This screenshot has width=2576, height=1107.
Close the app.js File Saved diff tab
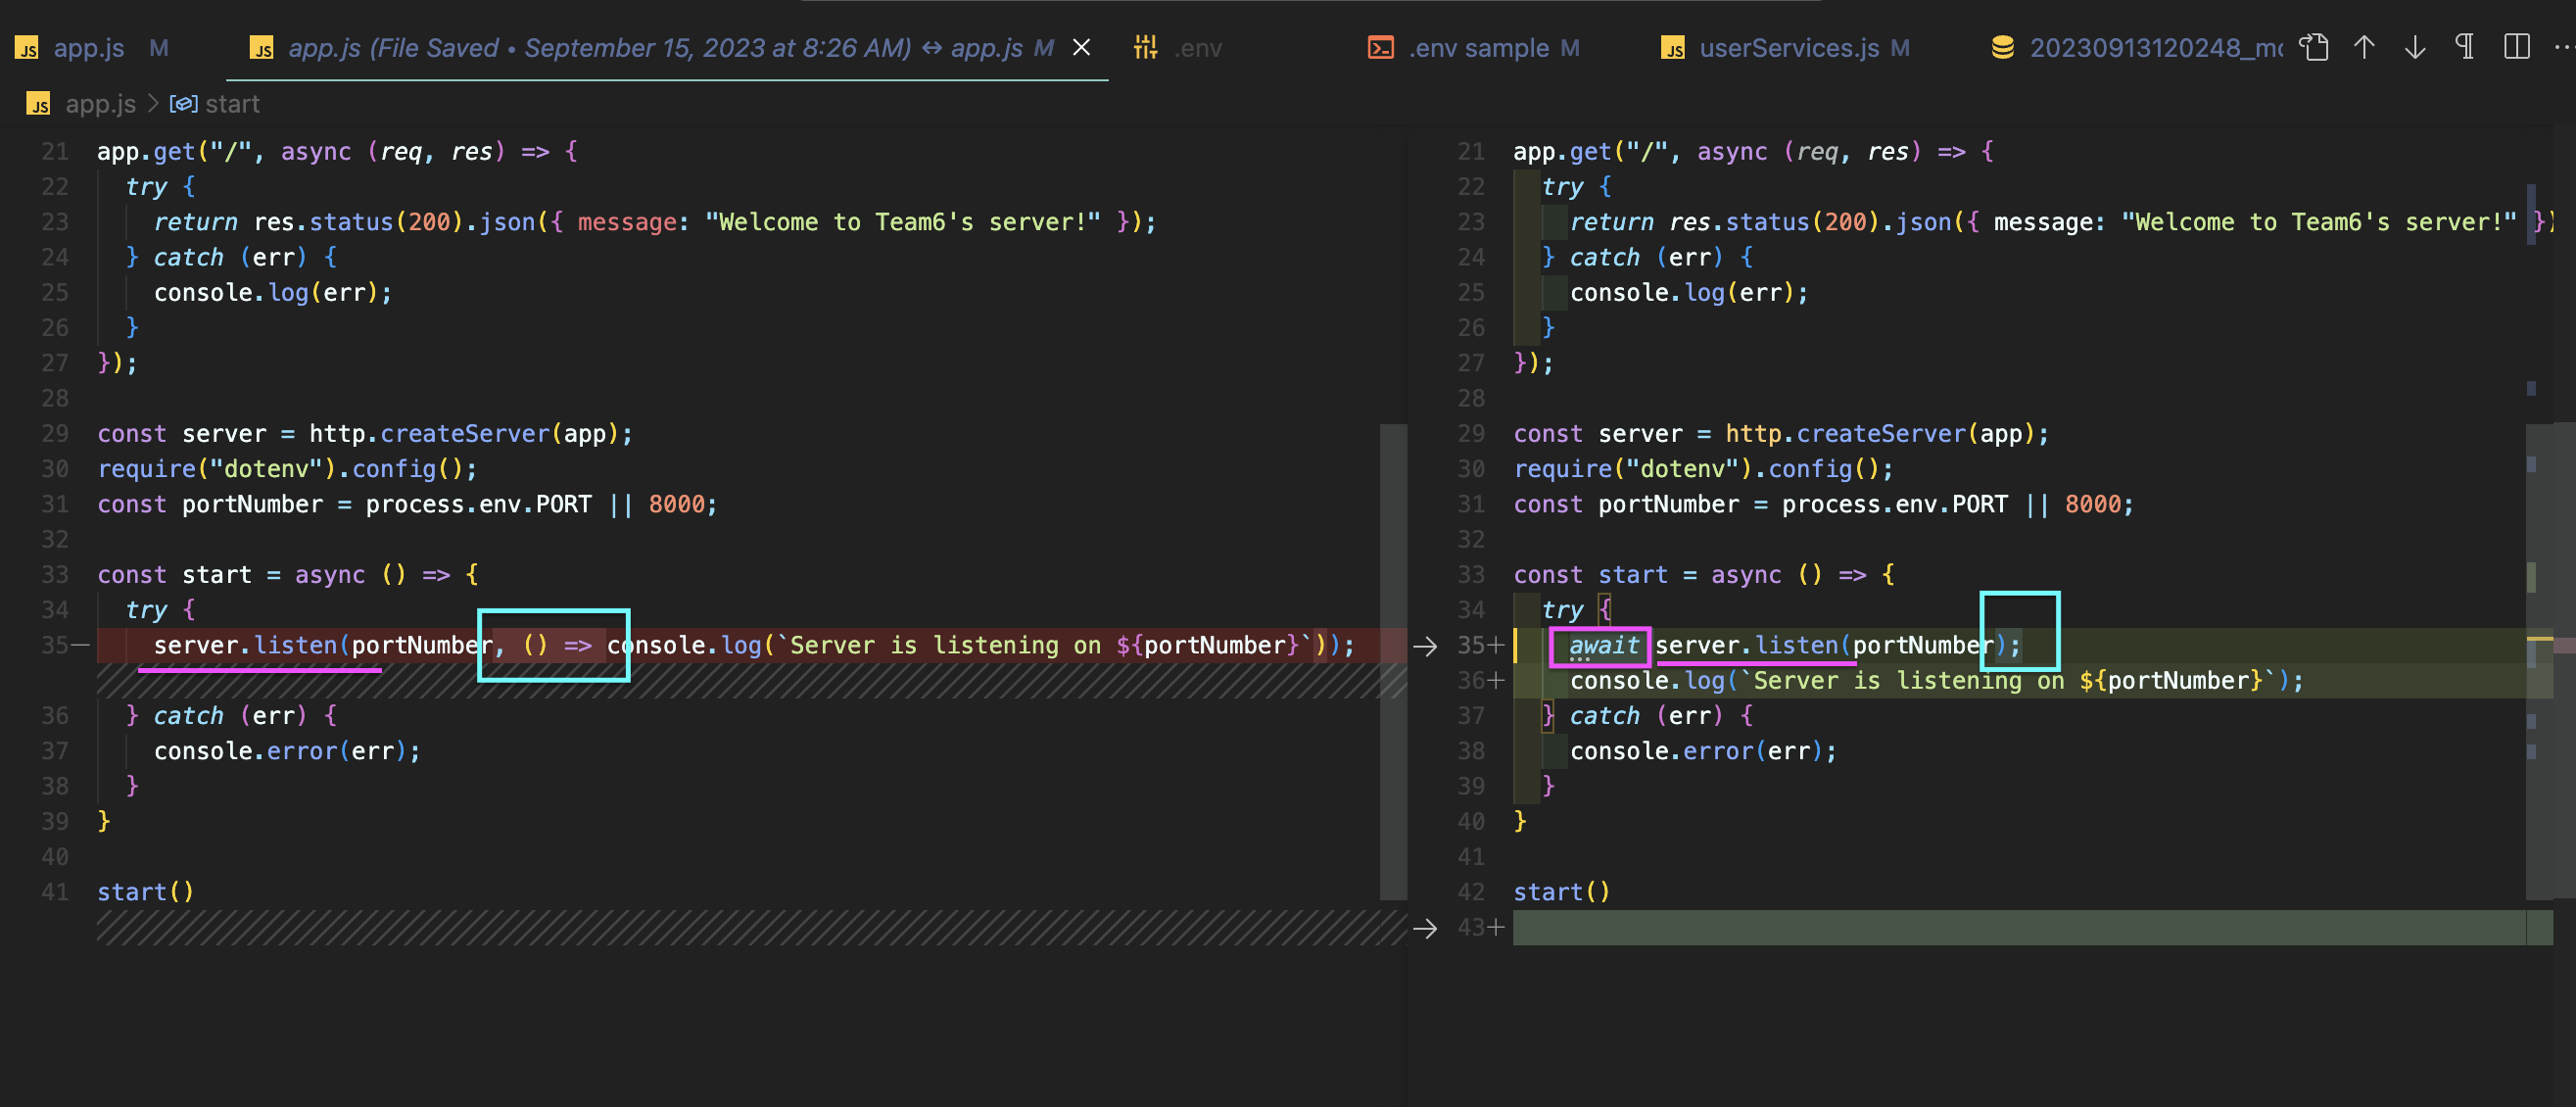(x=1081, y=47)
